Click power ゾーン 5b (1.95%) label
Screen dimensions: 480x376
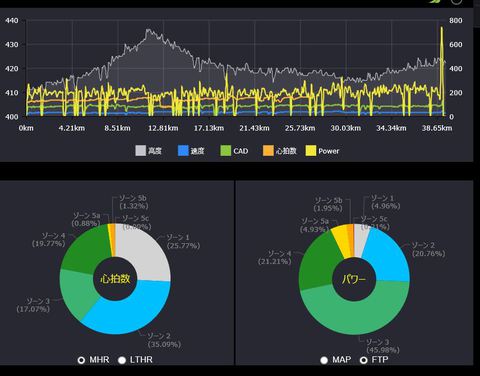click(328, 204)
